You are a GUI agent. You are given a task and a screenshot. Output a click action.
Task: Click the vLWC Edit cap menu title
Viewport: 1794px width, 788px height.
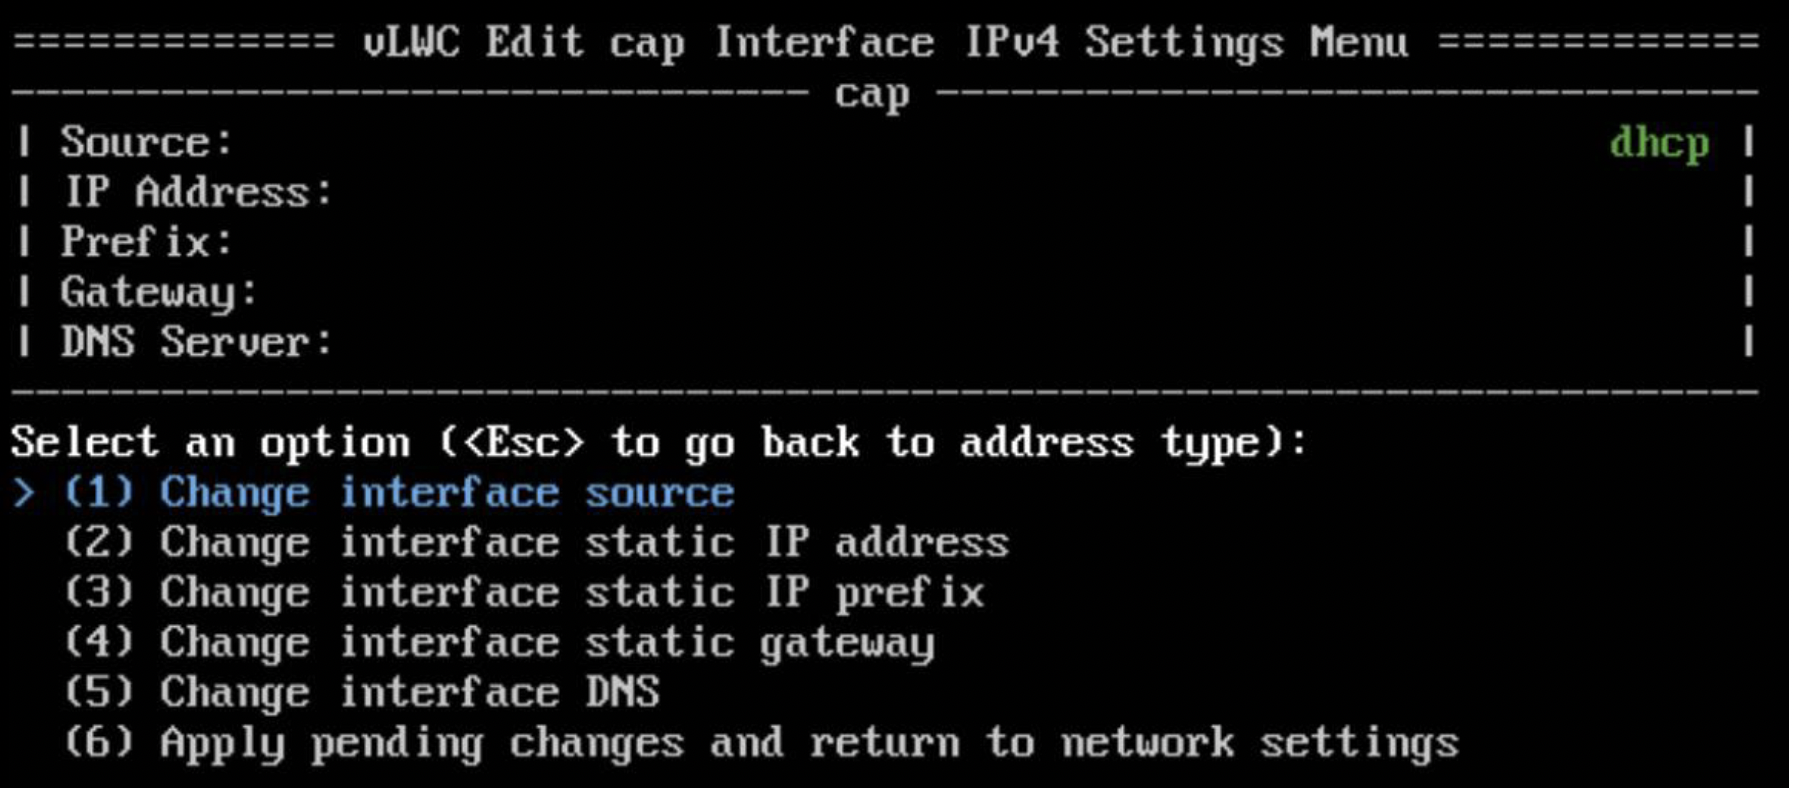pyautogui.click(x=886, y=42)
